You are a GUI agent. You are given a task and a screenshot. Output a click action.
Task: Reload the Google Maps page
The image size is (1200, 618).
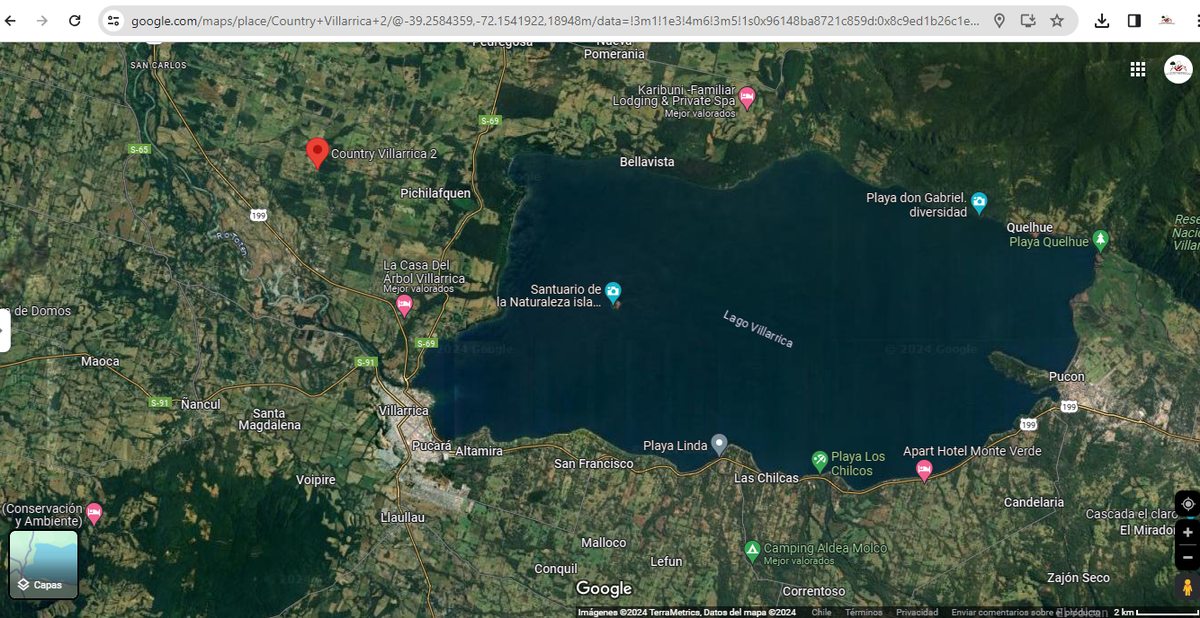pyautogui.click(x=75, y=20)
